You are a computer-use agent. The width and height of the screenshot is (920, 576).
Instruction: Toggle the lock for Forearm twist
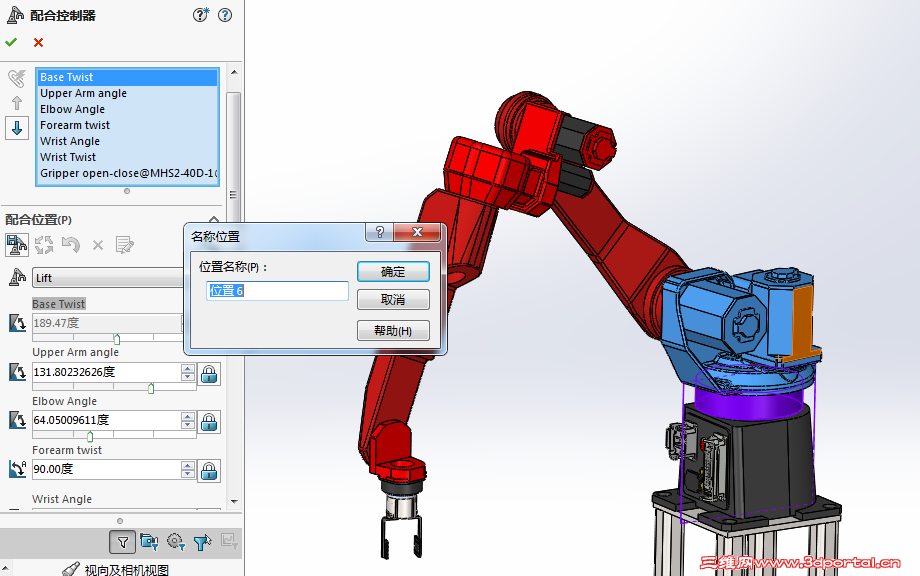point(209,471)
